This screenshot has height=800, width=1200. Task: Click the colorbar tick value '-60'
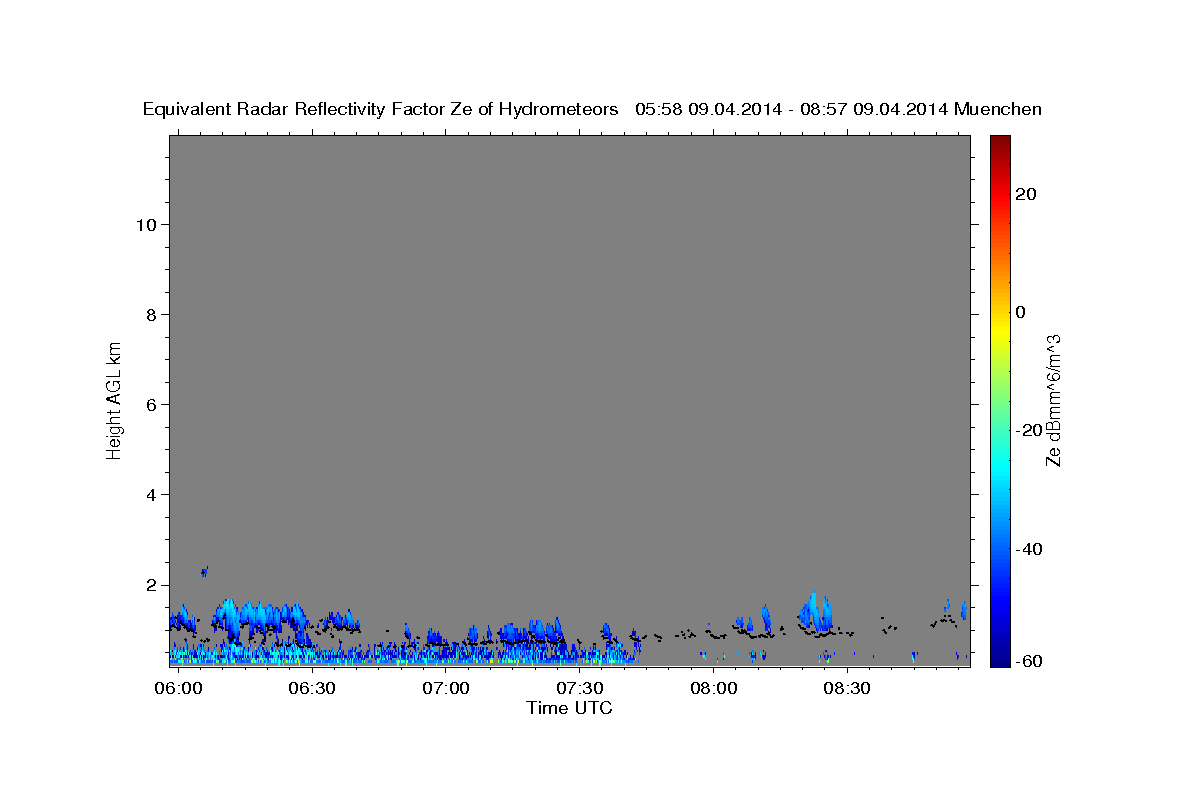click(1029, 661)
